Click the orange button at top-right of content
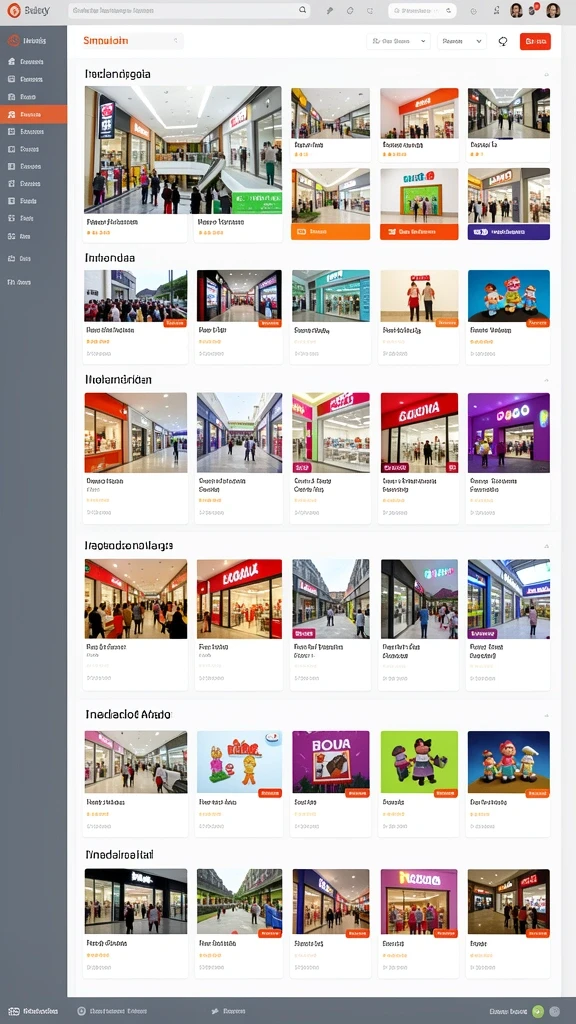Image resolution: width=576 pixels, height=1024 pixels. pos(536,41)
